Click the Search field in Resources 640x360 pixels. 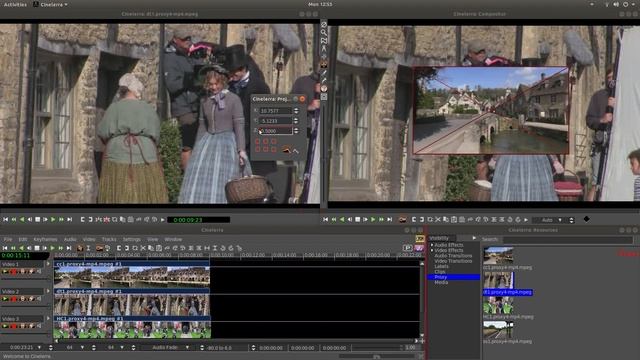click(x=568, y=239)
